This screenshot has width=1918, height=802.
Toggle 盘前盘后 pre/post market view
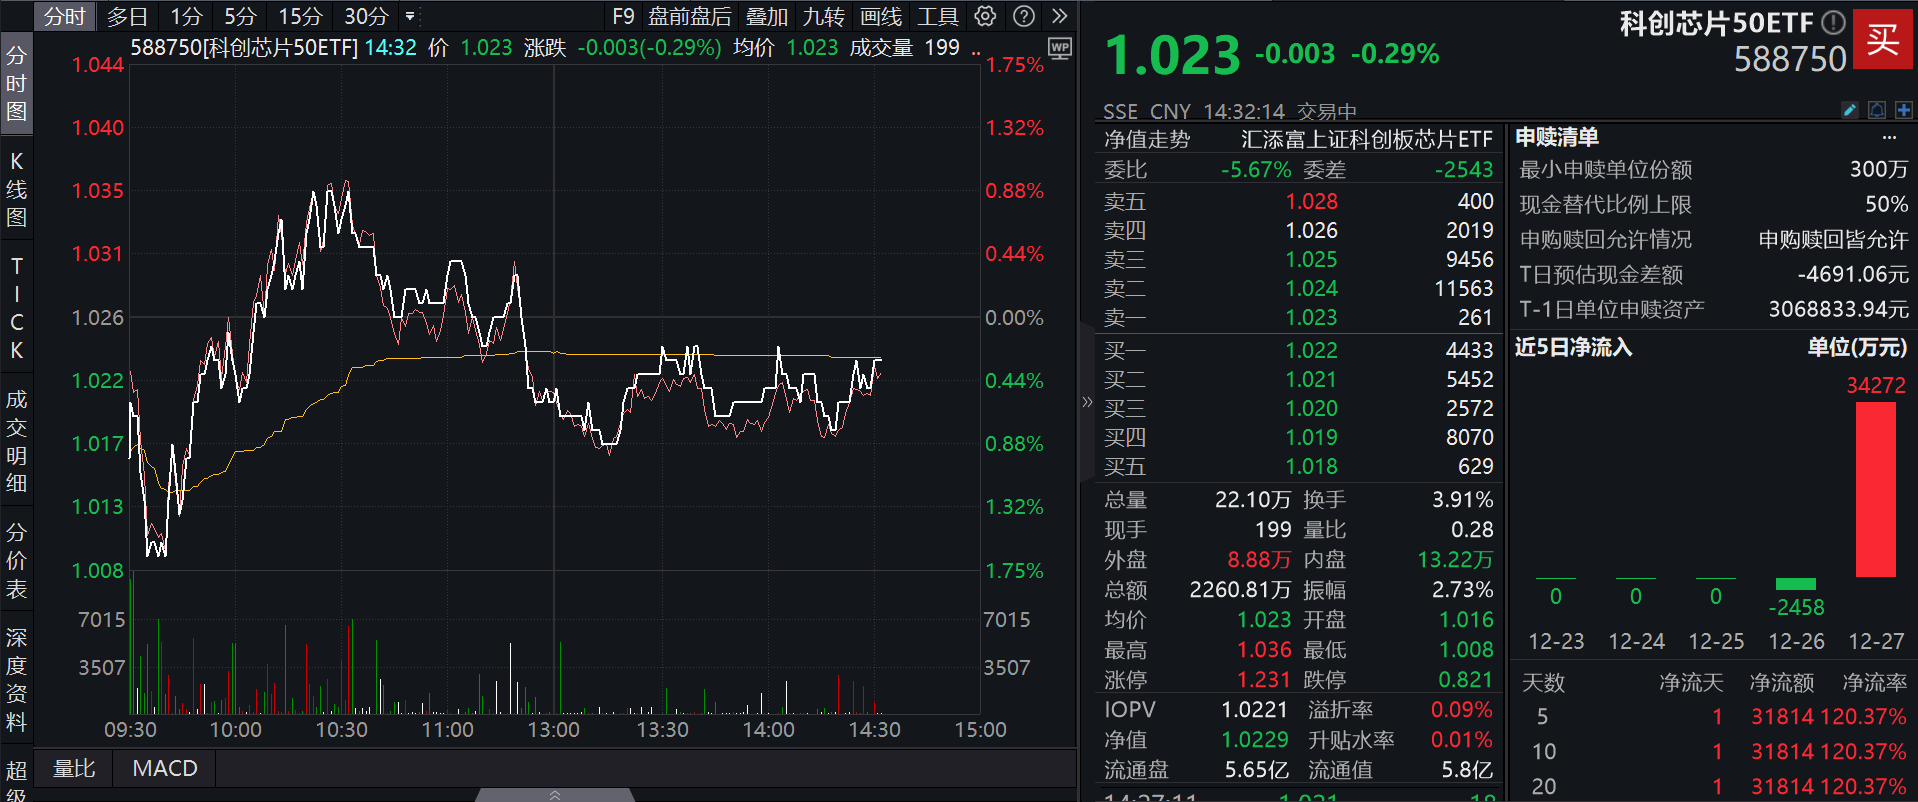pos(690,16)
